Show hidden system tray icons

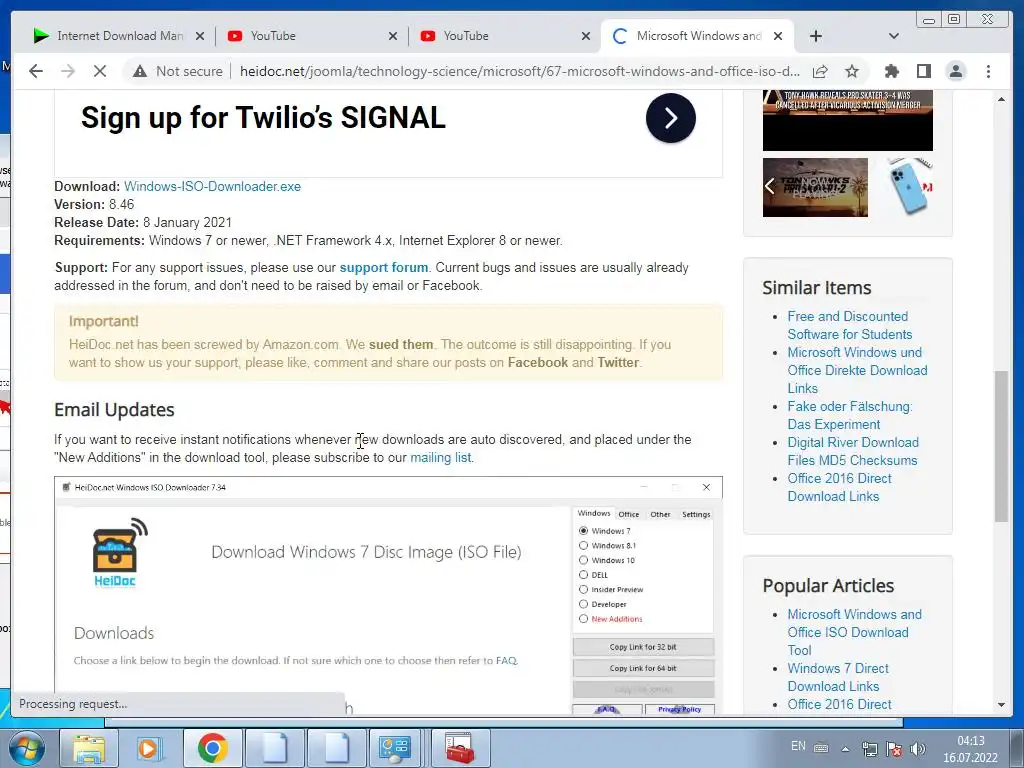point(845,749)
